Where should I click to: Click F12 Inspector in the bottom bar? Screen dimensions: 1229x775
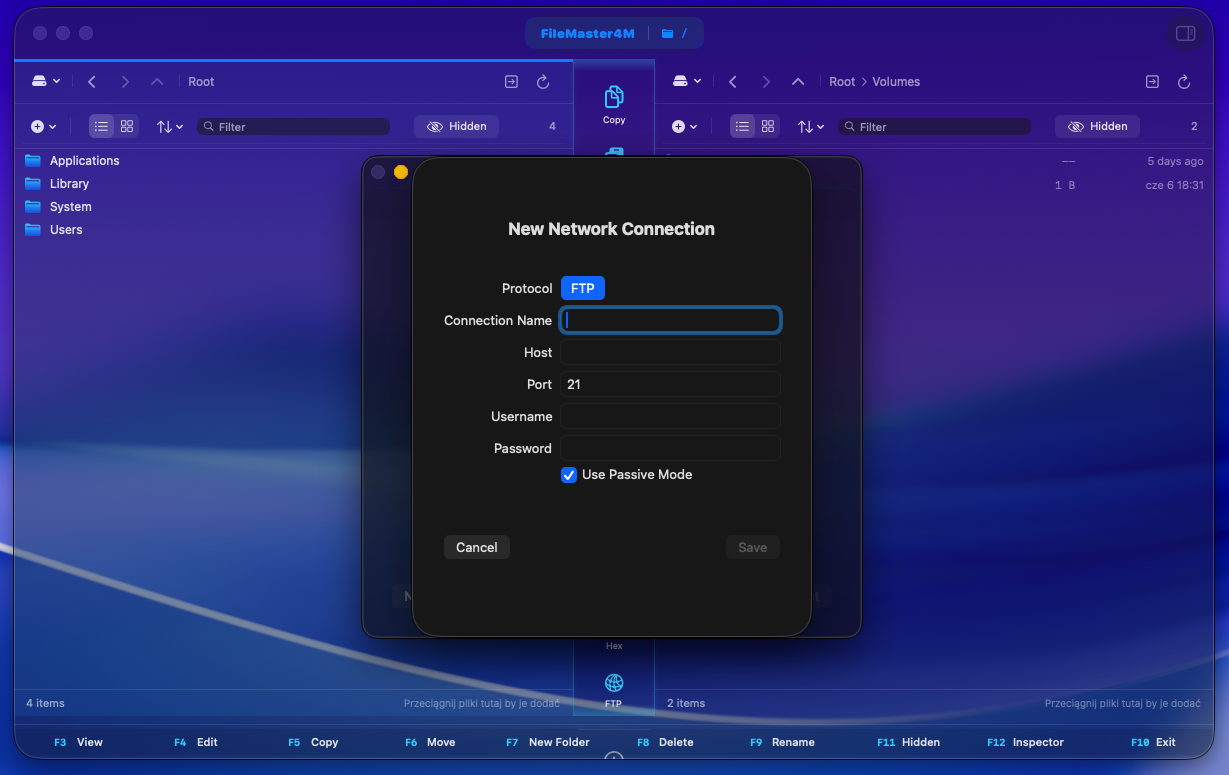tap(1025, 742)
